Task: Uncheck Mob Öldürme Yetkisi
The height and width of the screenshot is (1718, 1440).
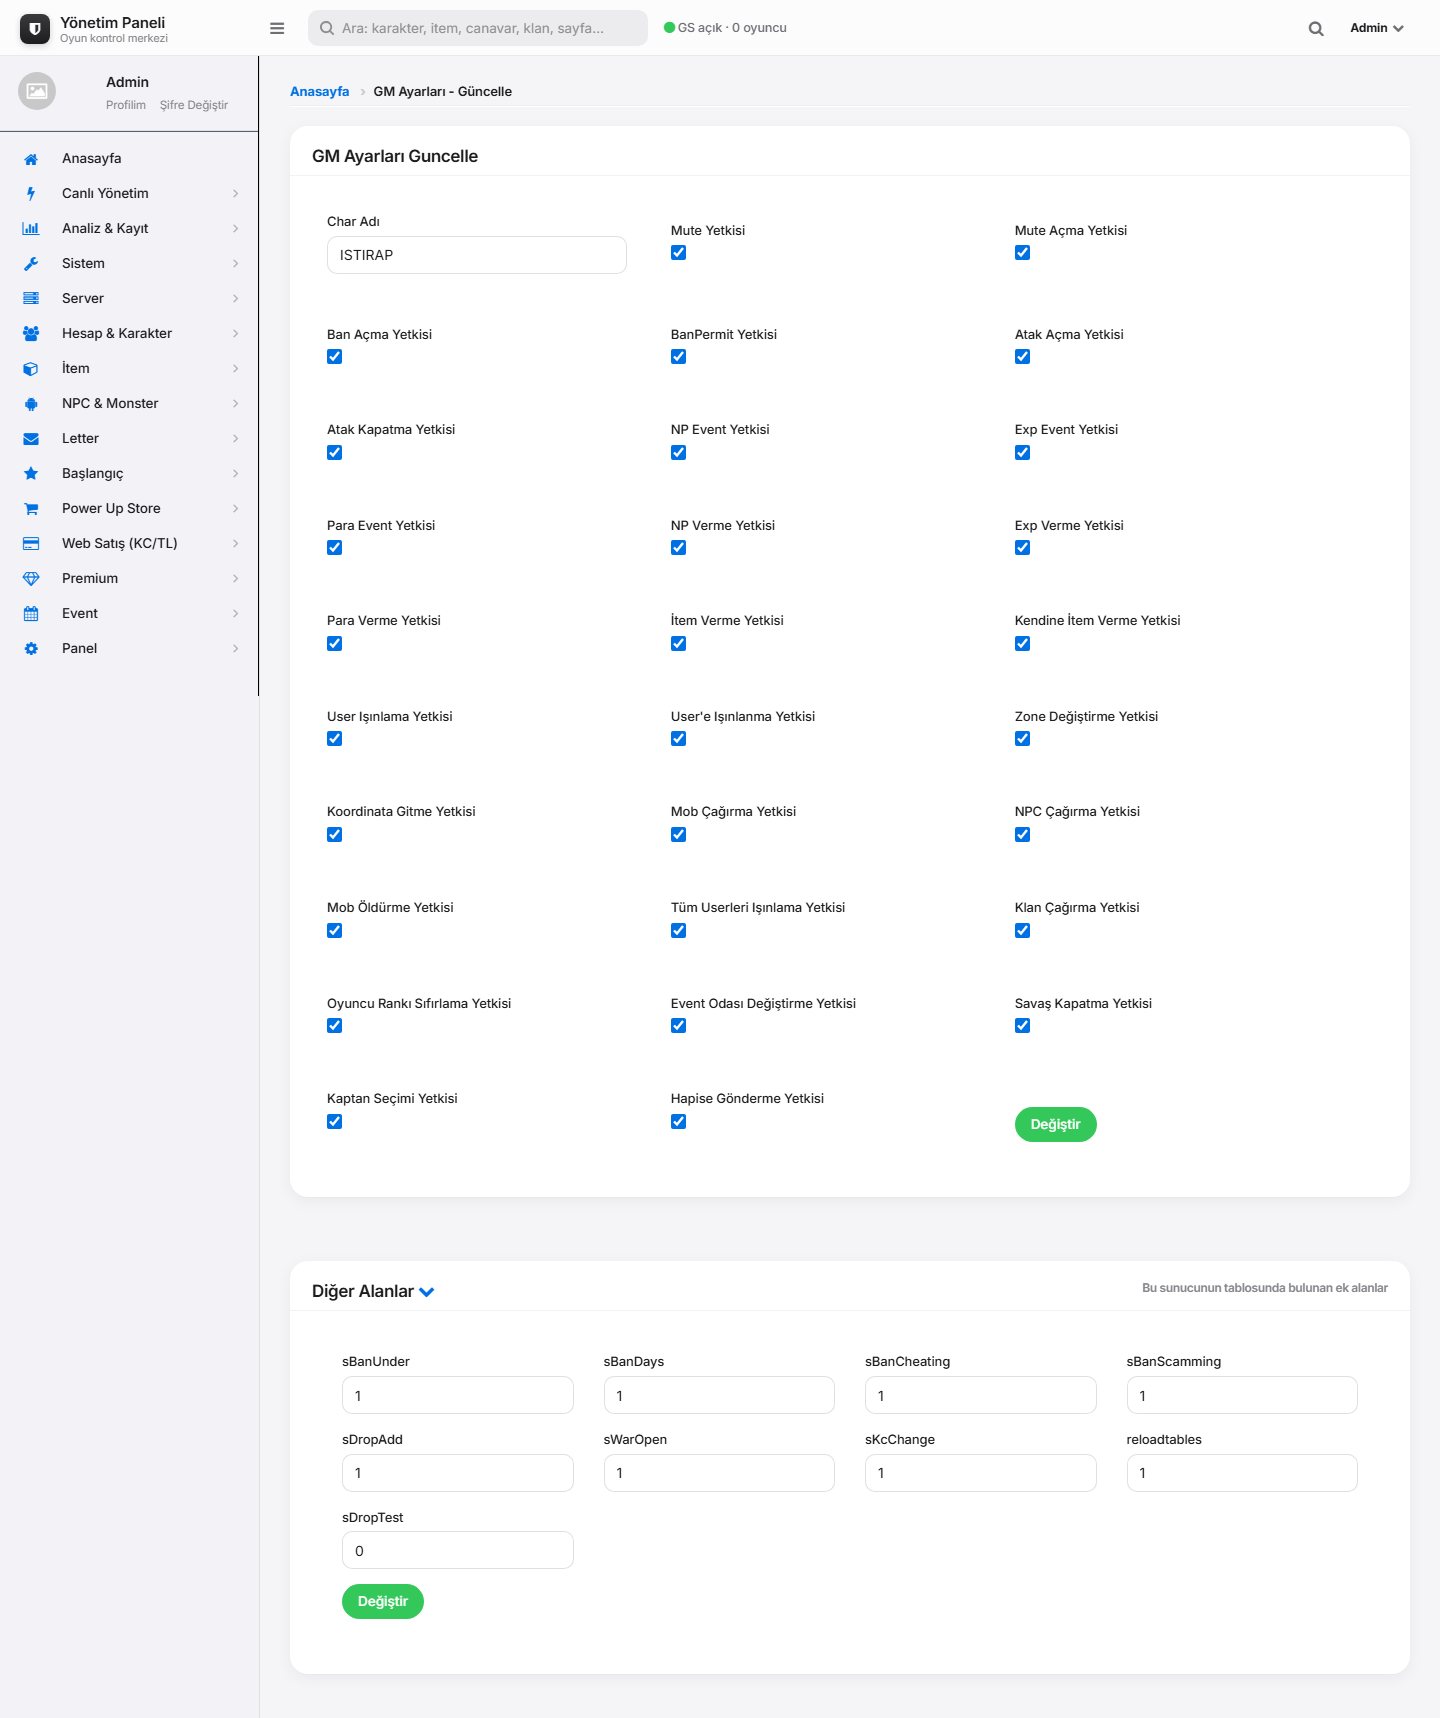Action: 335,931
